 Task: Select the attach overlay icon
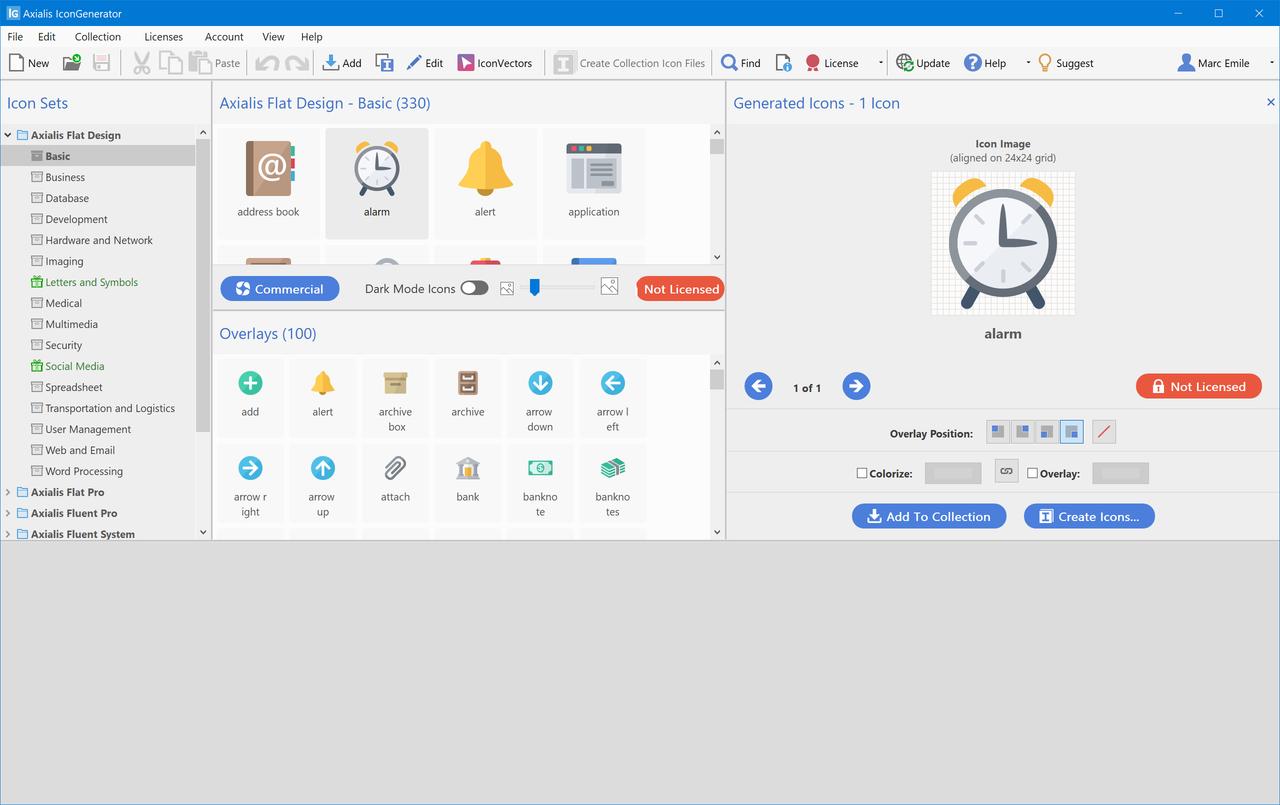pos(394,483)
